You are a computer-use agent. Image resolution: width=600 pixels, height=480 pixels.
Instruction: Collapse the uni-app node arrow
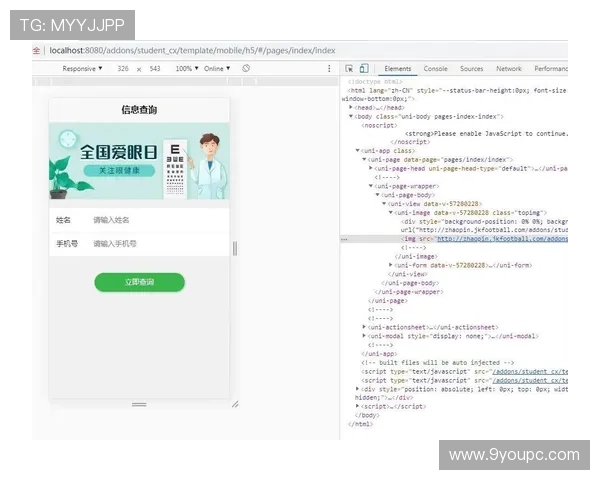tap(357, 151)
